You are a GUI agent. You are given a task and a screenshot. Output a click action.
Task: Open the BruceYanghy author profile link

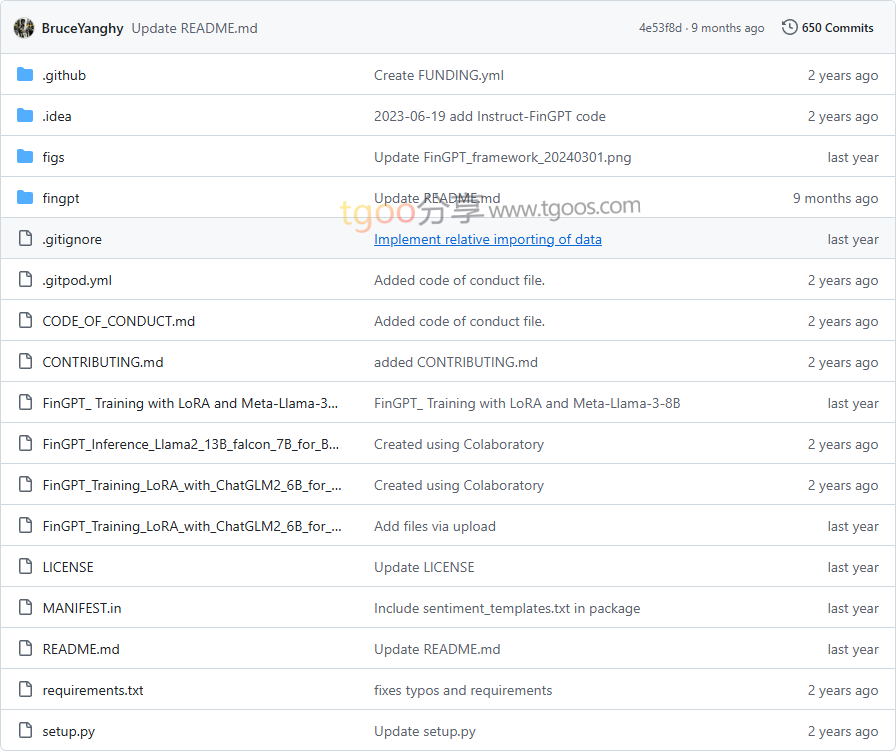[x=82, y=29]
